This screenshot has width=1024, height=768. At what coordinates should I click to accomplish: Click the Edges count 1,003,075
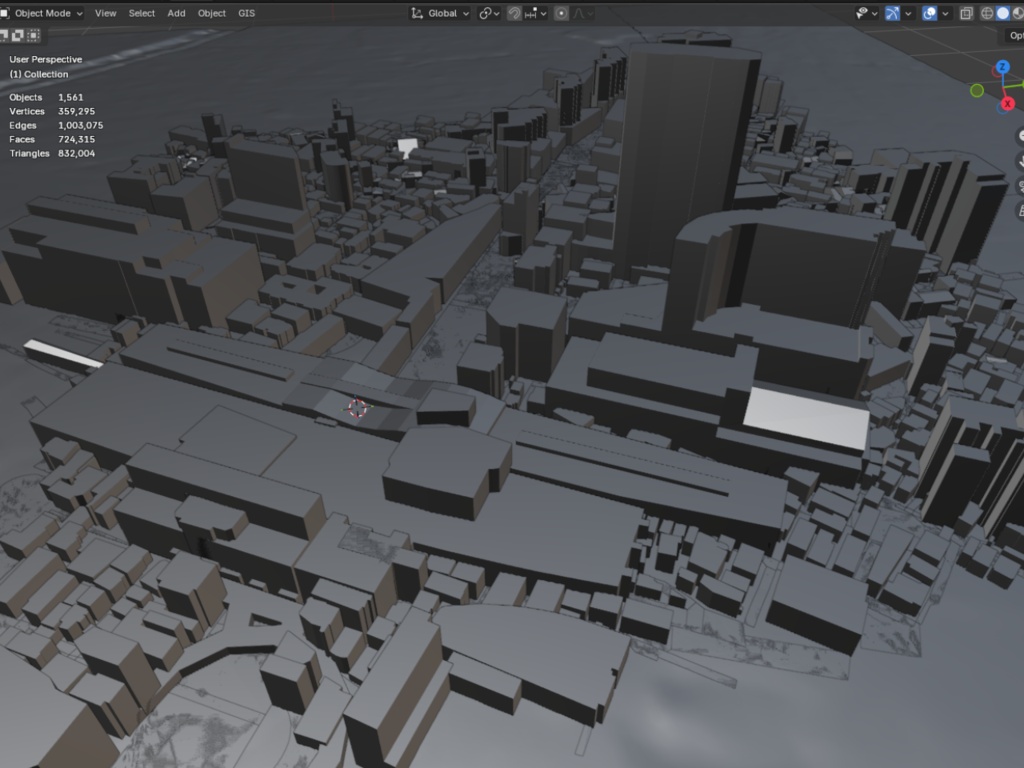(x=80, y=125)
